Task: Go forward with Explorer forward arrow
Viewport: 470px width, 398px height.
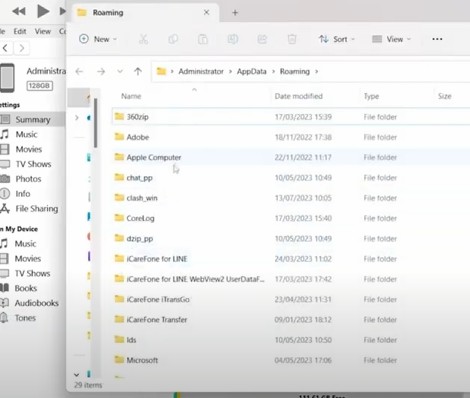Action: click(101, 71)
